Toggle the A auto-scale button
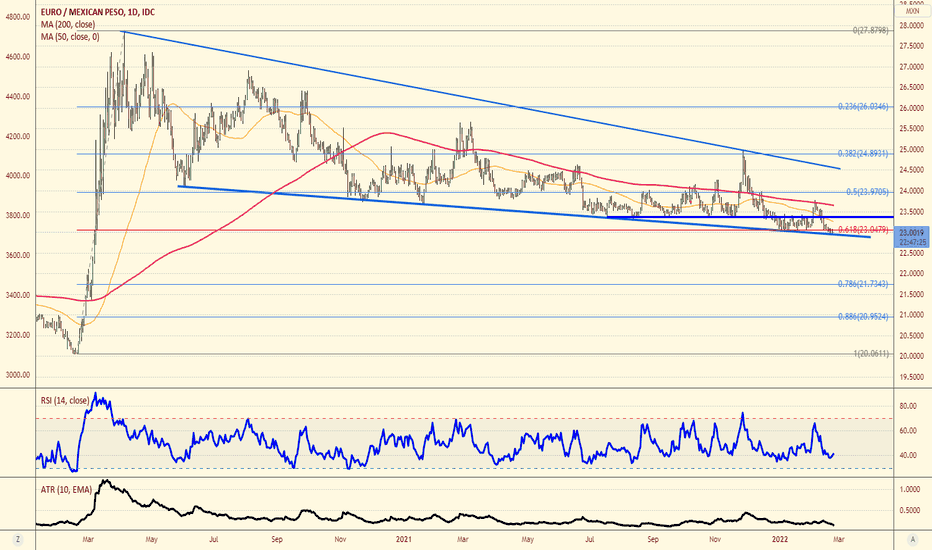The image size is (932, 550). coord(913,540)
